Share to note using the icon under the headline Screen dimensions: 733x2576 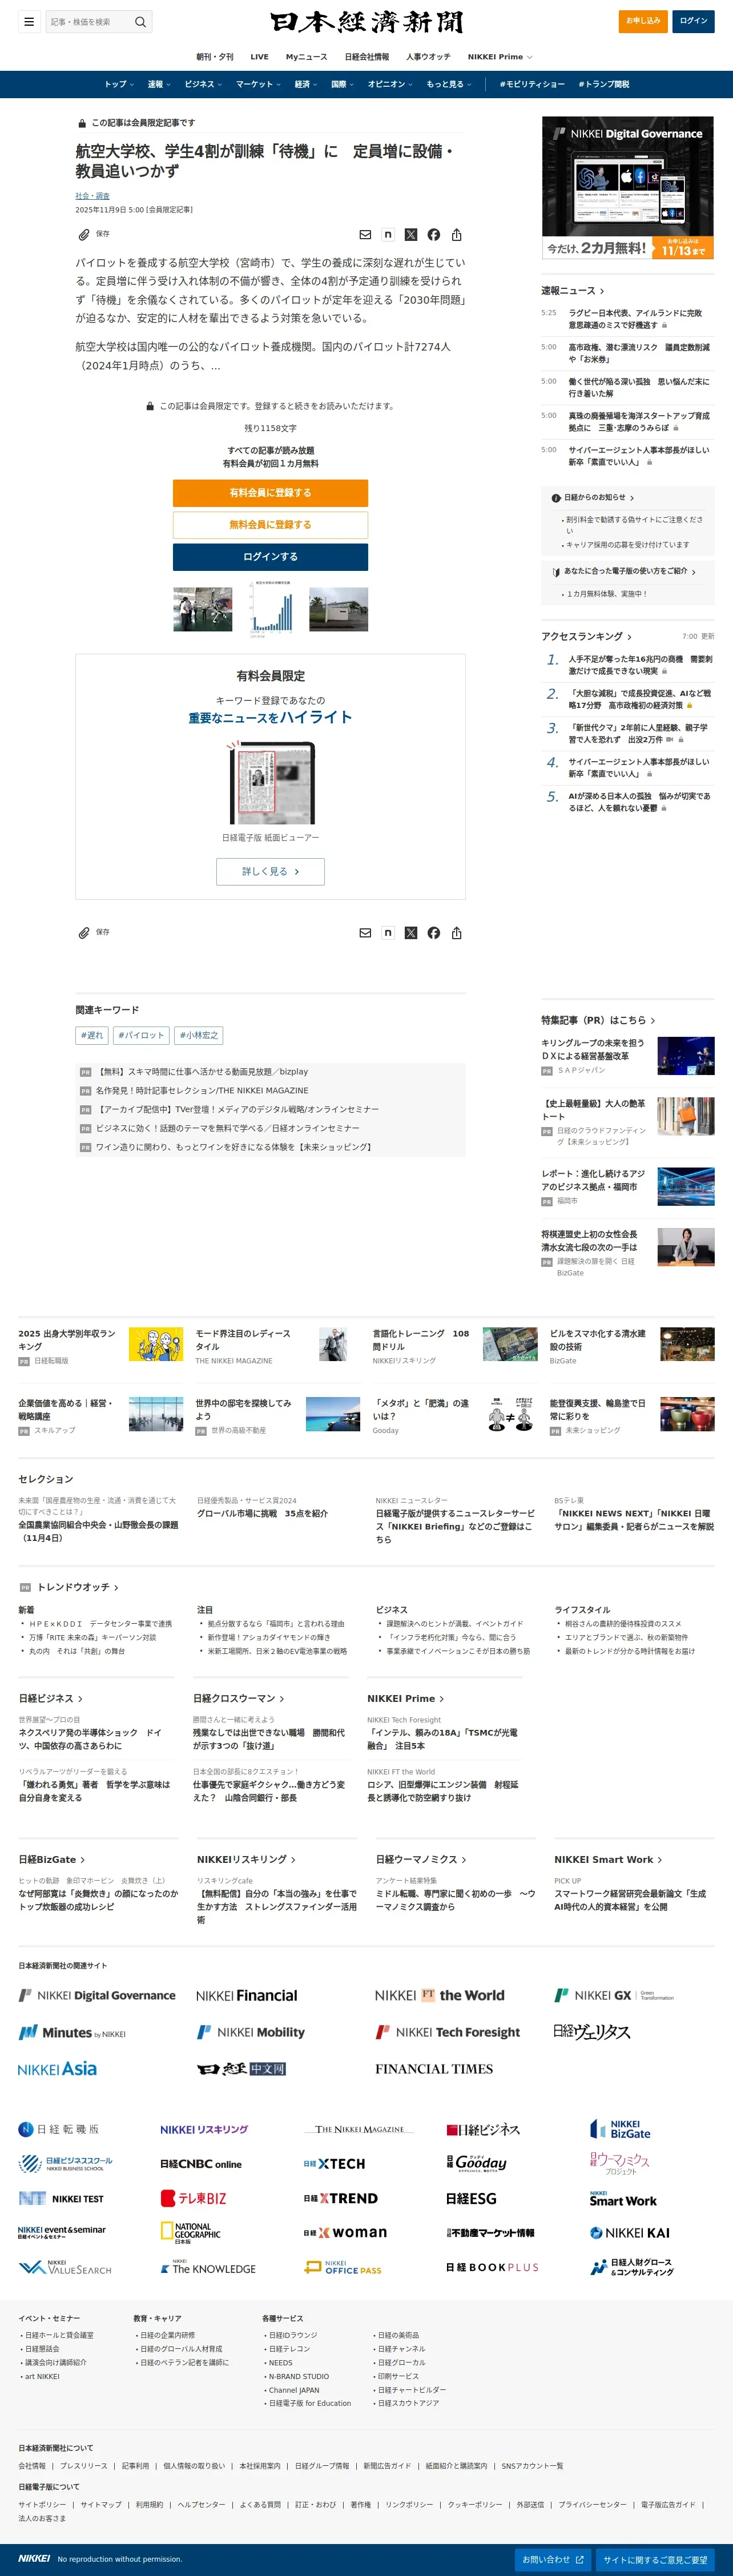(x=388, y=234)
